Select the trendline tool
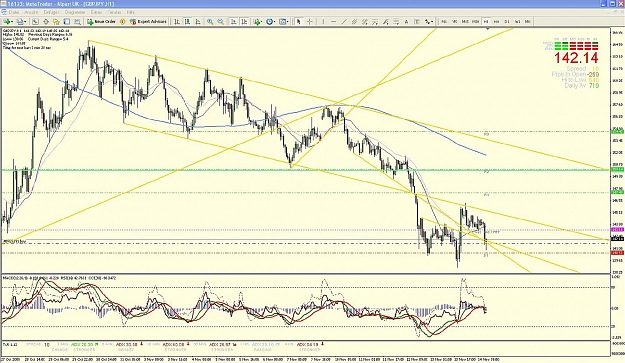This screenshot has height=363, width=625. tap(344, 22)
